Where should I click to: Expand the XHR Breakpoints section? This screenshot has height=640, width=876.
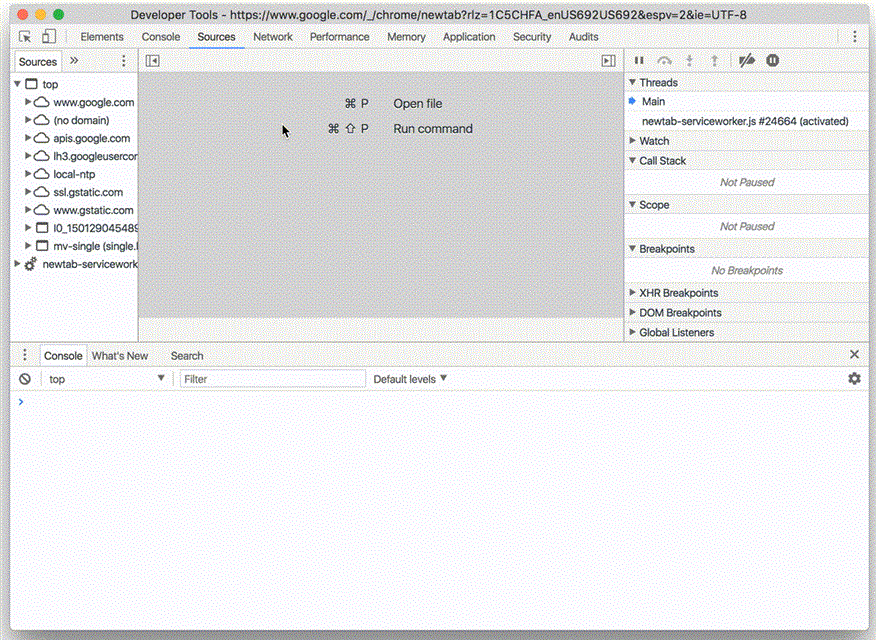pos(632,293)
